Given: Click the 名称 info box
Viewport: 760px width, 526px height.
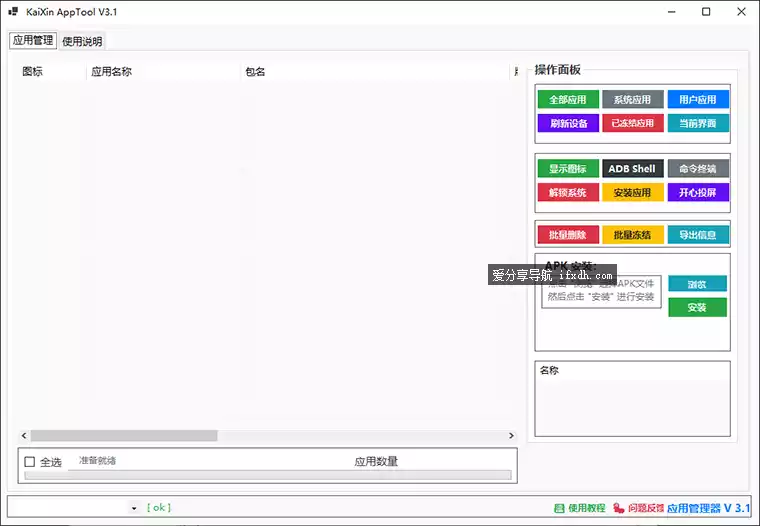Looking at the screenshot, I should (x=633, y=398).
